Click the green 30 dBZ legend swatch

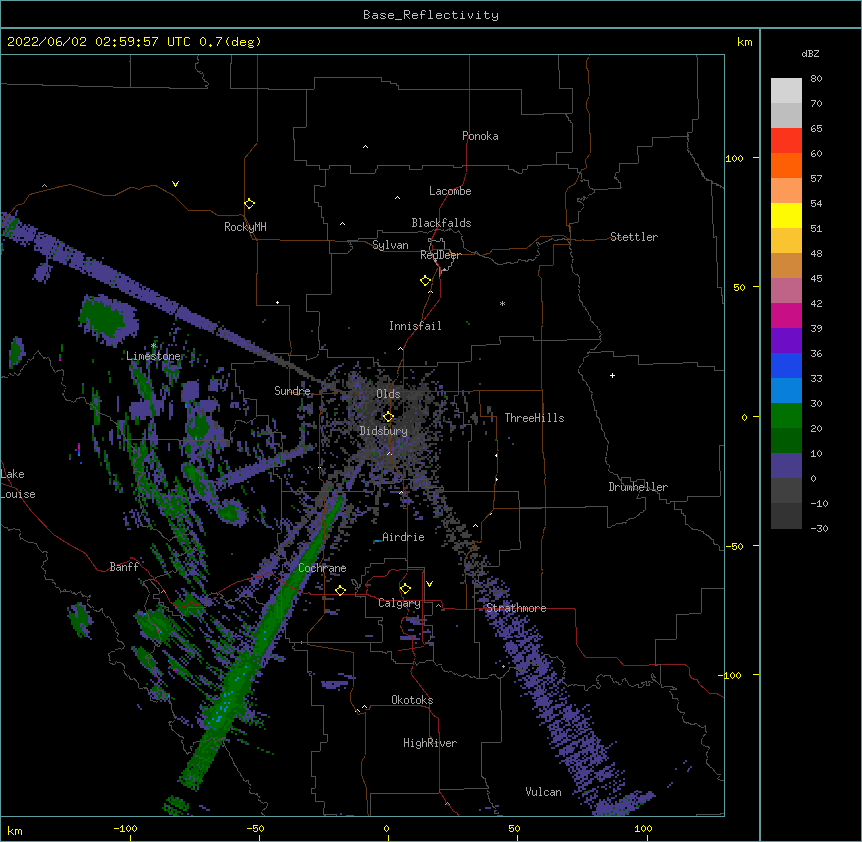point(786,416)
